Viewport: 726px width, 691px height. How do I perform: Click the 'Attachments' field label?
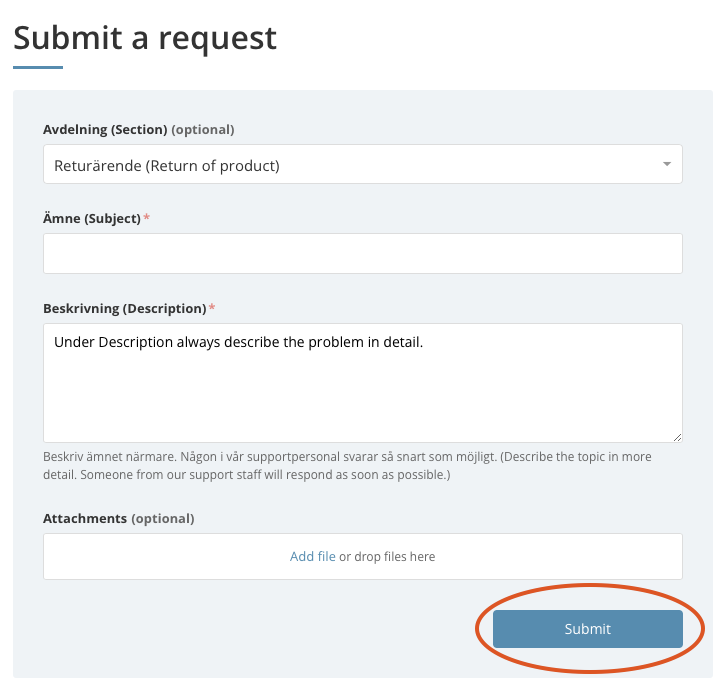85,519
